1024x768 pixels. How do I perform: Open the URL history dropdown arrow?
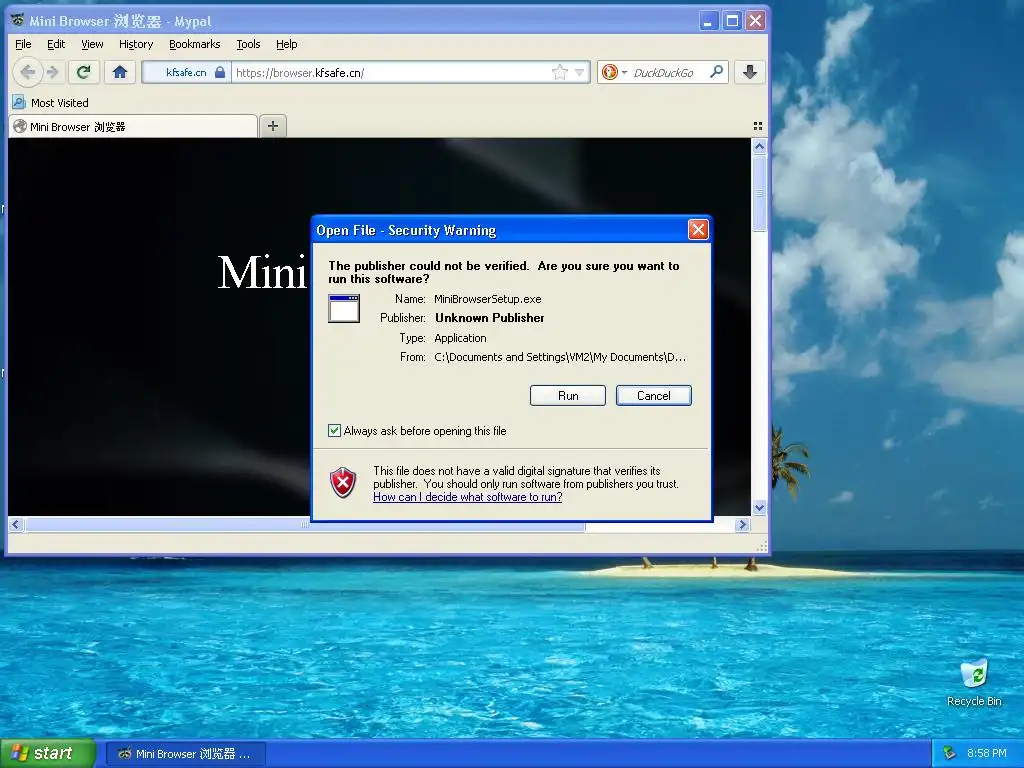[x=579, y=72]
